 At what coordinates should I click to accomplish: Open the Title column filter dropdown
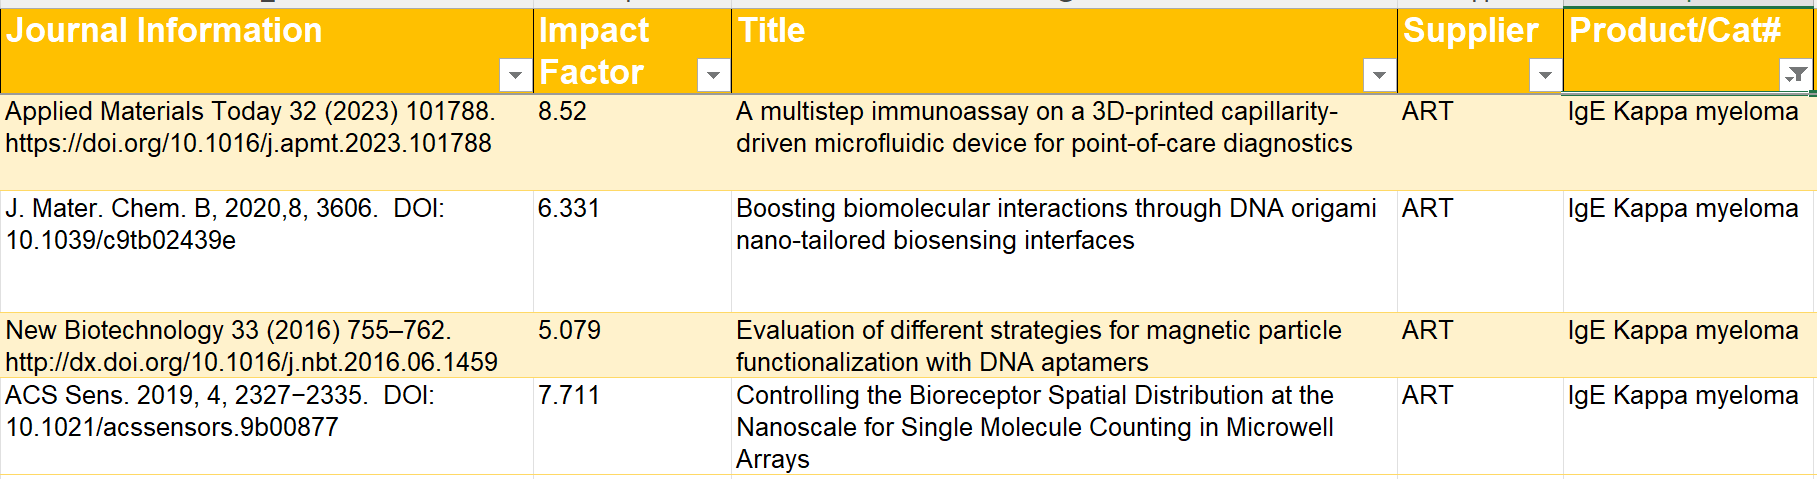point(1379,75)
